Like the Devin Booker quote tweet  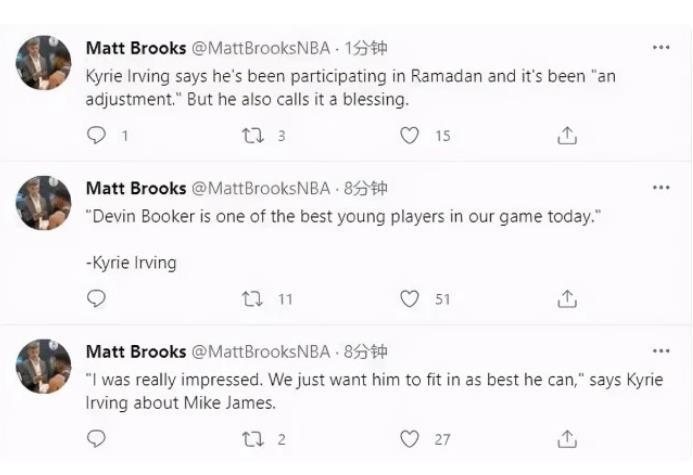(409, 298)
